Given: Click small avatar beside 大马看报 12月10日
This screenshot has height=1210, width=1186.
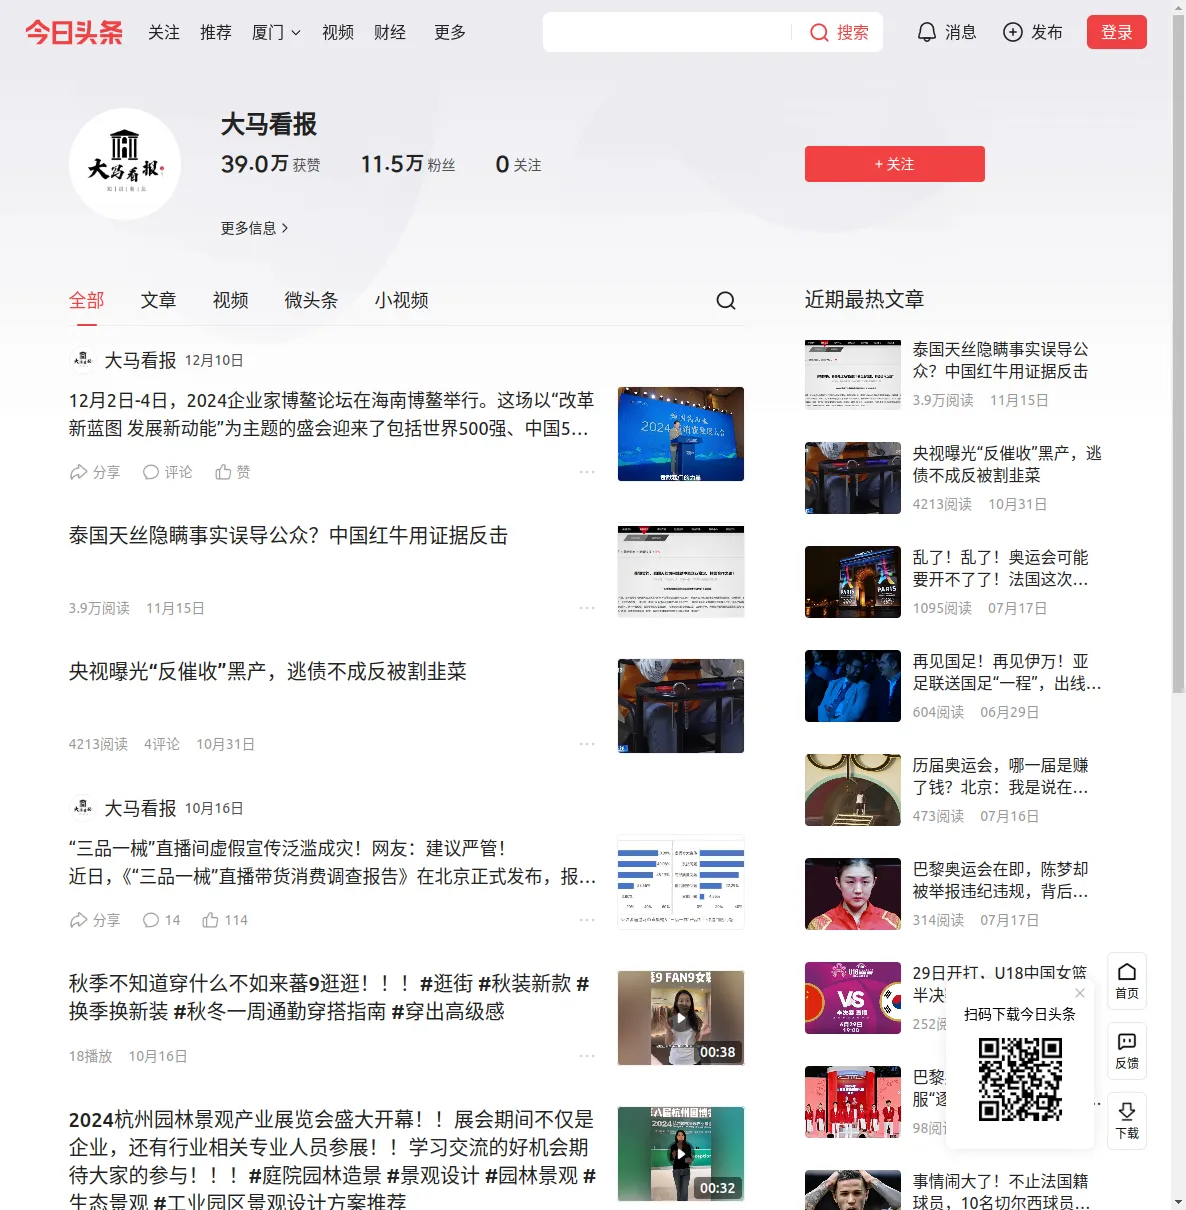Looking at the screenshot, I should click(x=83, y=360).
